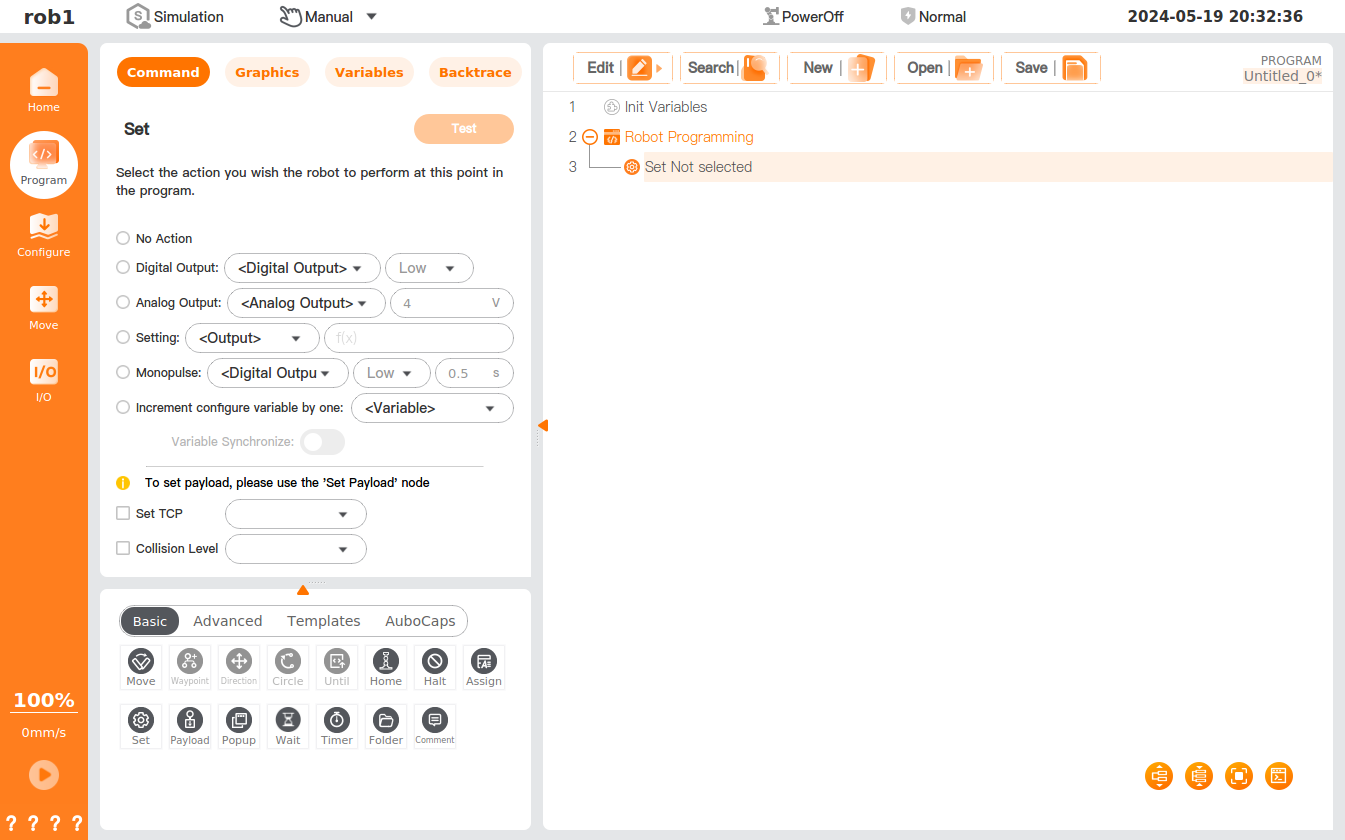
Task: Add a Timer command node
Action: pos(337,726)
